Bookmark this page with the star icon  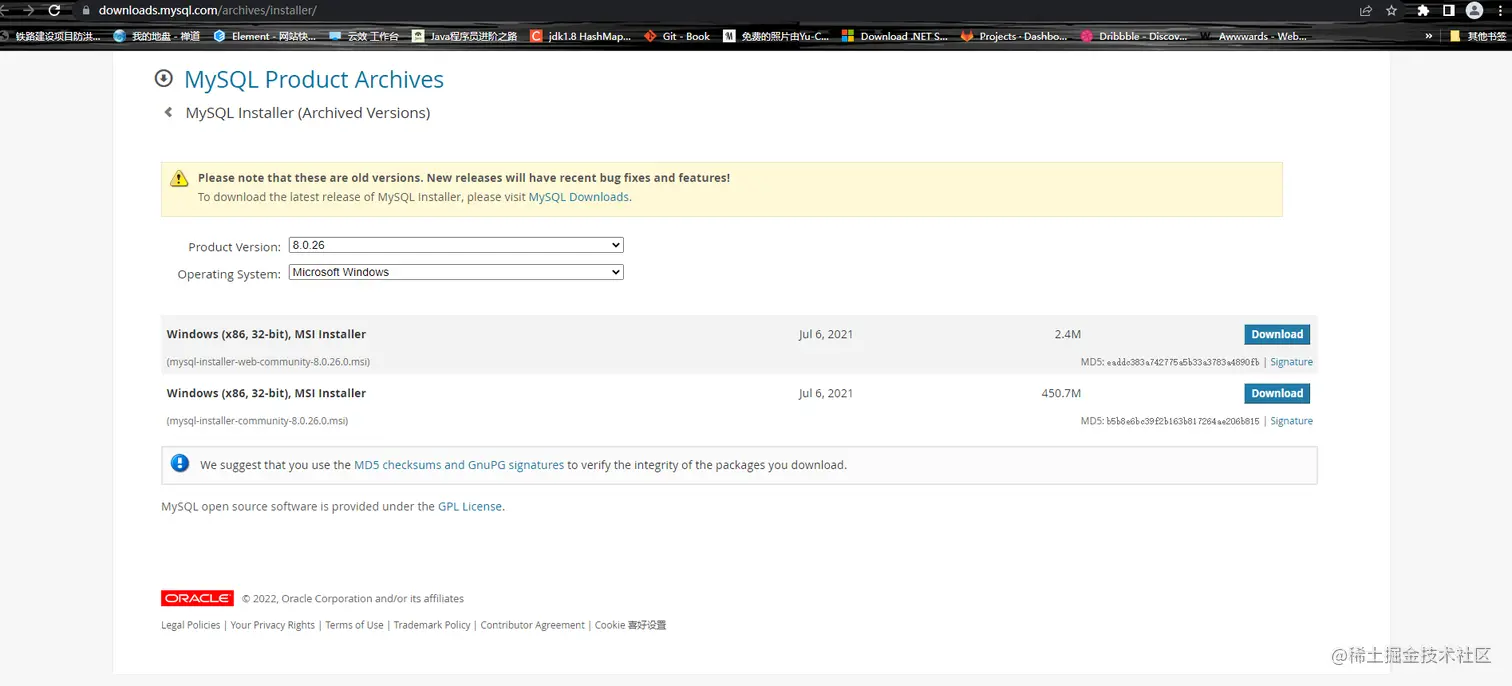pyautogui.click(x=1392, y=10)
